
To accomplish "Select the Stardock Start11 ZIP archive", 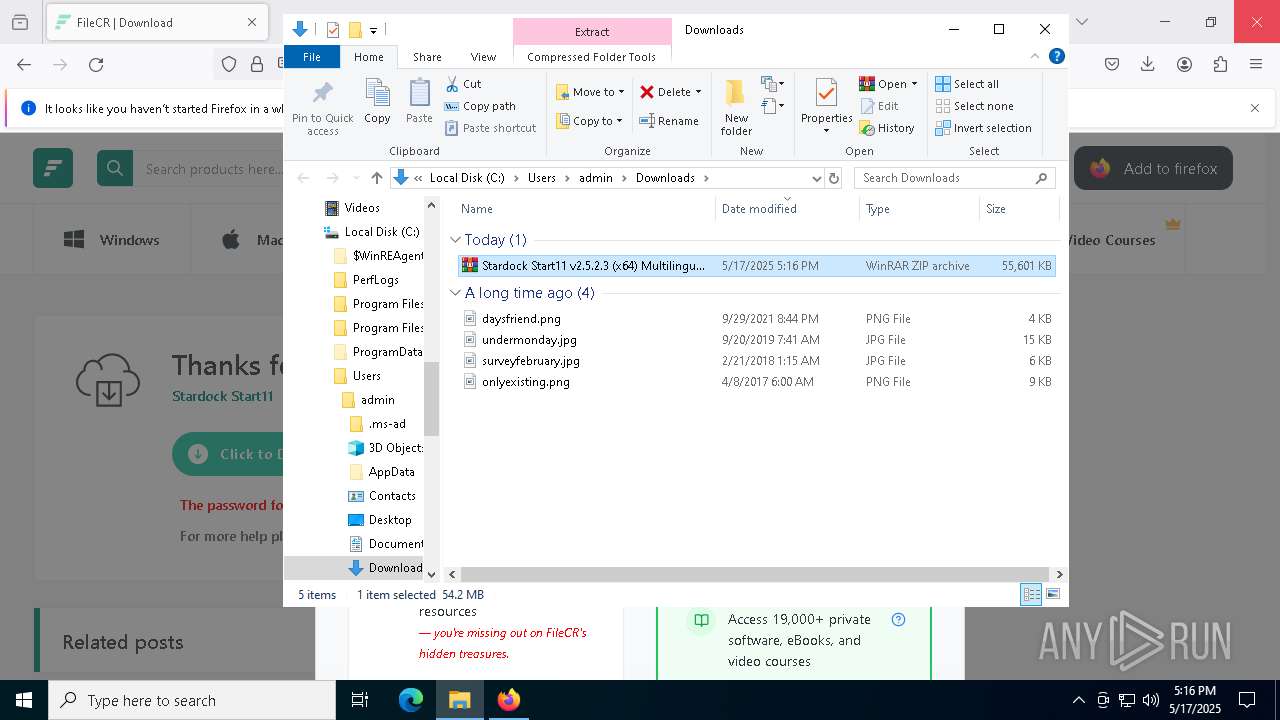I will [x=756, y=266].
